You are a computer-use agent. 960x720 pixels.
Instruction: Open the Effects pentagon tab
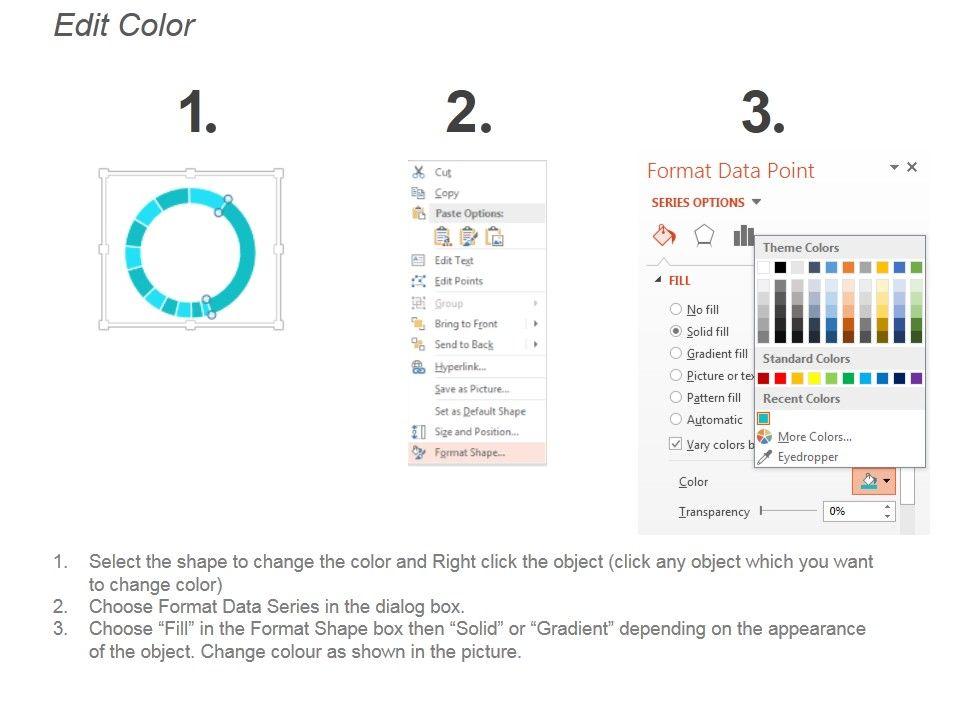[705, 235]
